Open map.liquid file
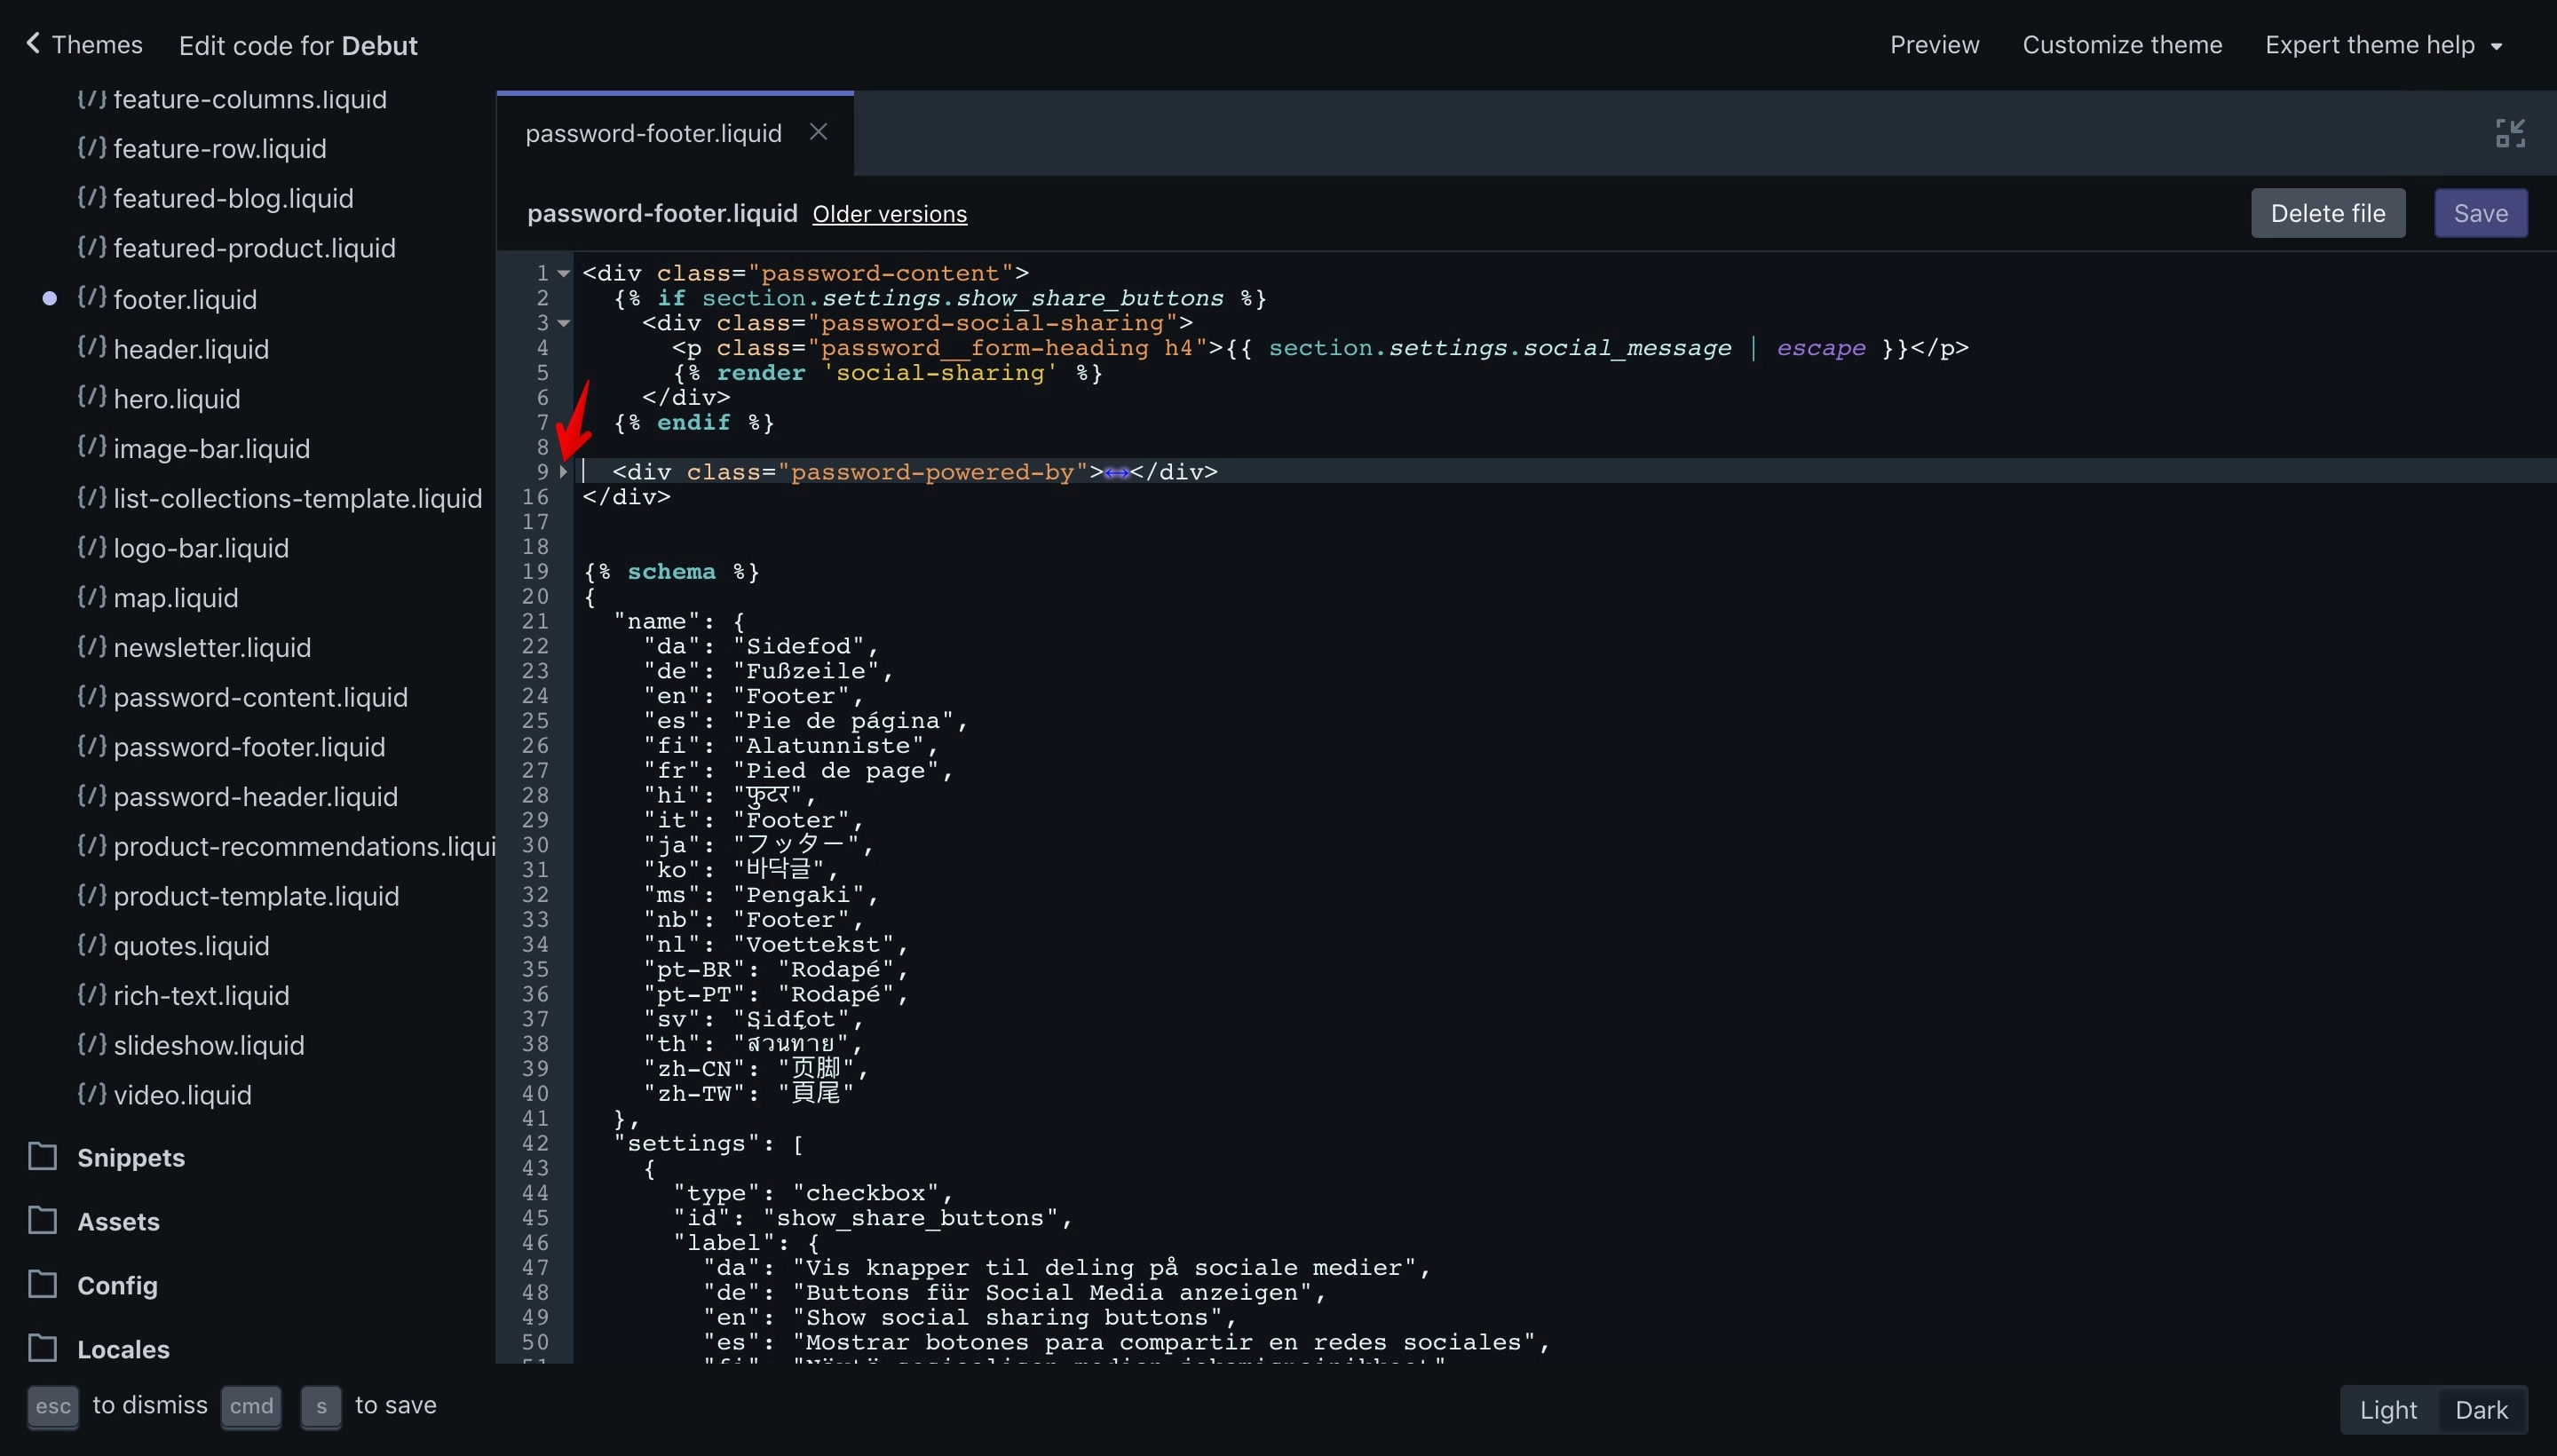Image resolution: width=2557 pixels, height=1456 pixels. [x=176, y=598]
